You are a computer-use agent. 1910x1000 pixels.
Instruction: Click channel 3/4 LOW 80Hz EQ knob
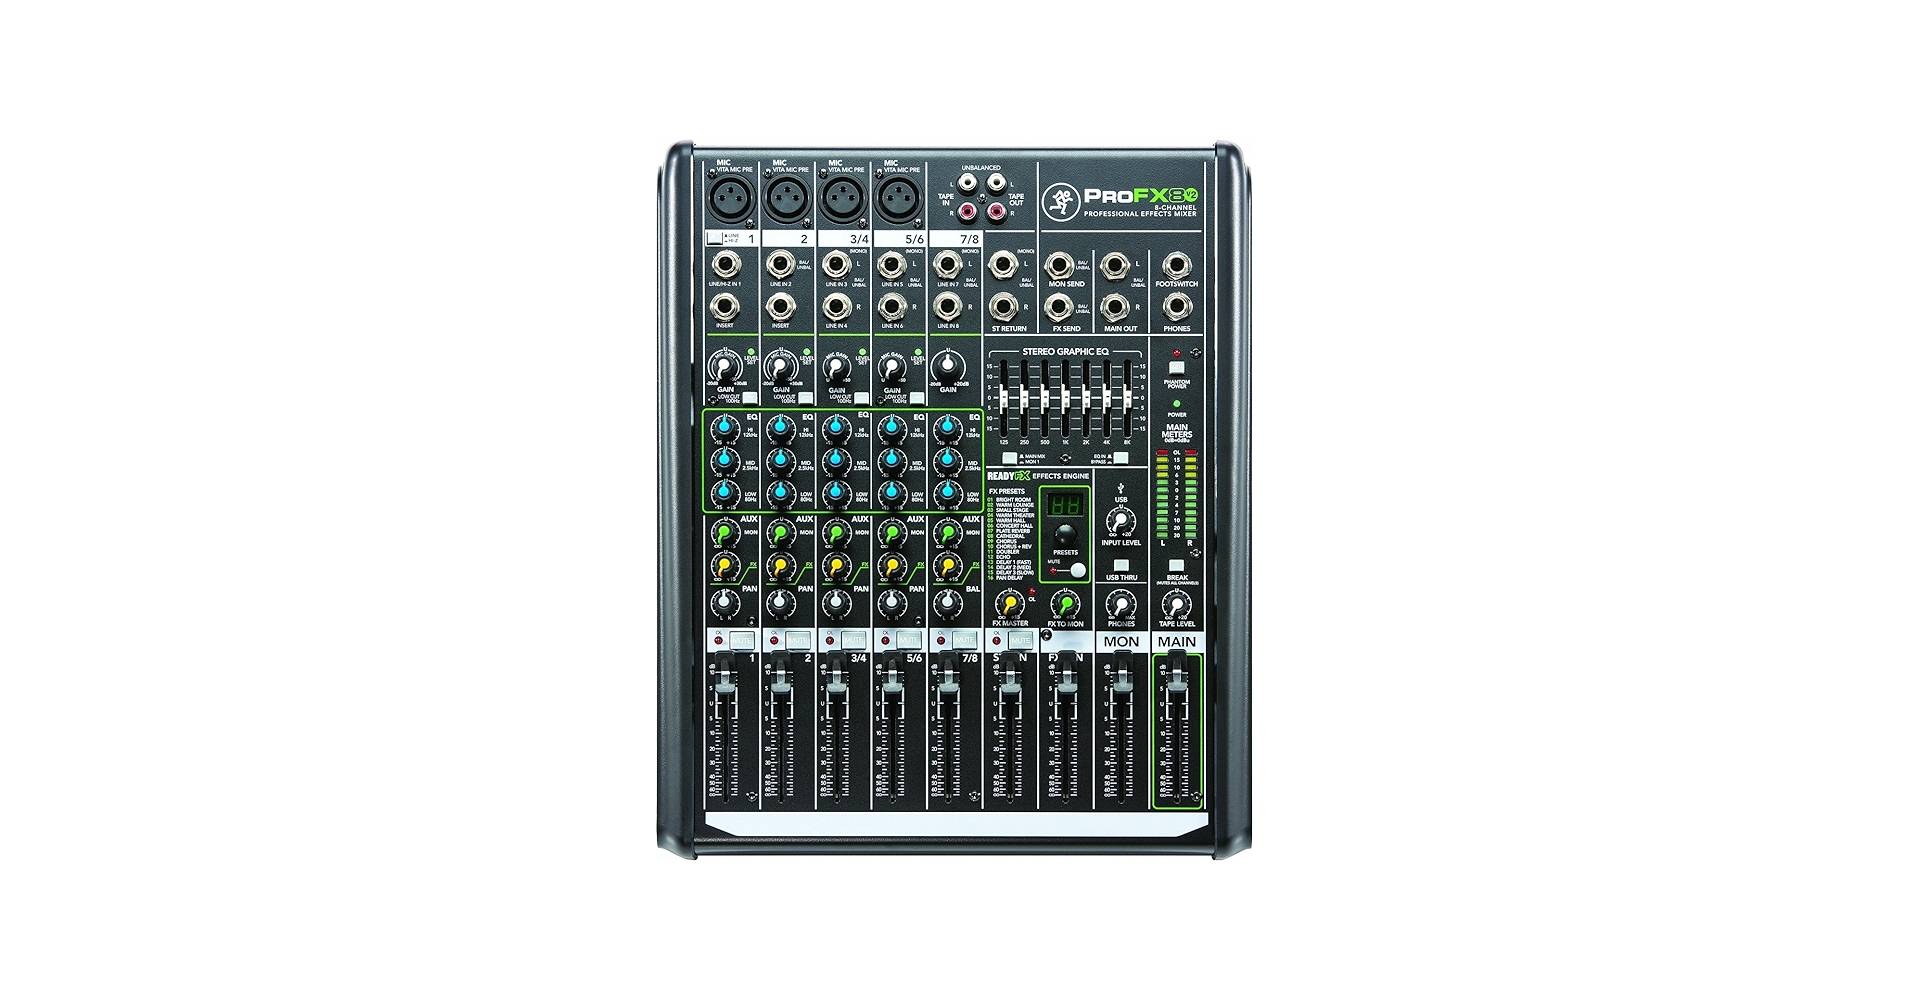834,492
